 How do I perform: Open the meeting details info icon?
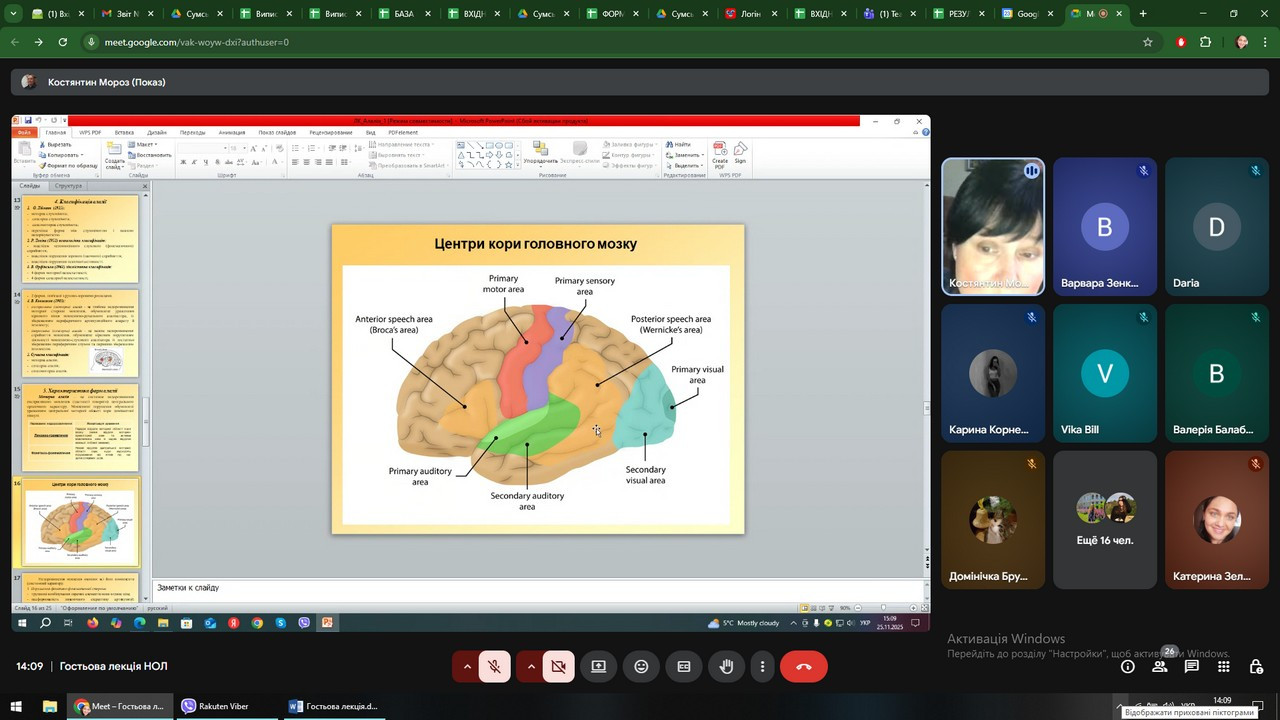[1127, 666]
